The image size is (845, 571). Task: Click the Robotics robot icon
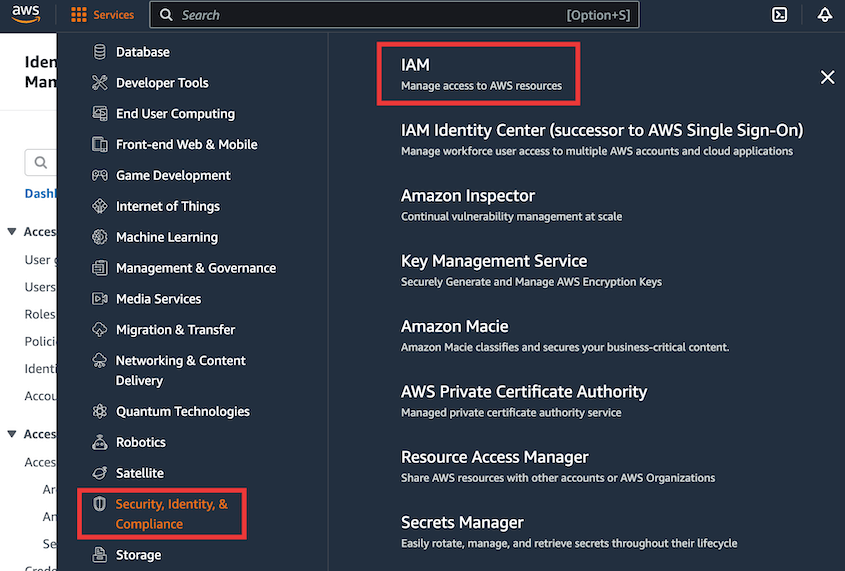coord(100,442)
